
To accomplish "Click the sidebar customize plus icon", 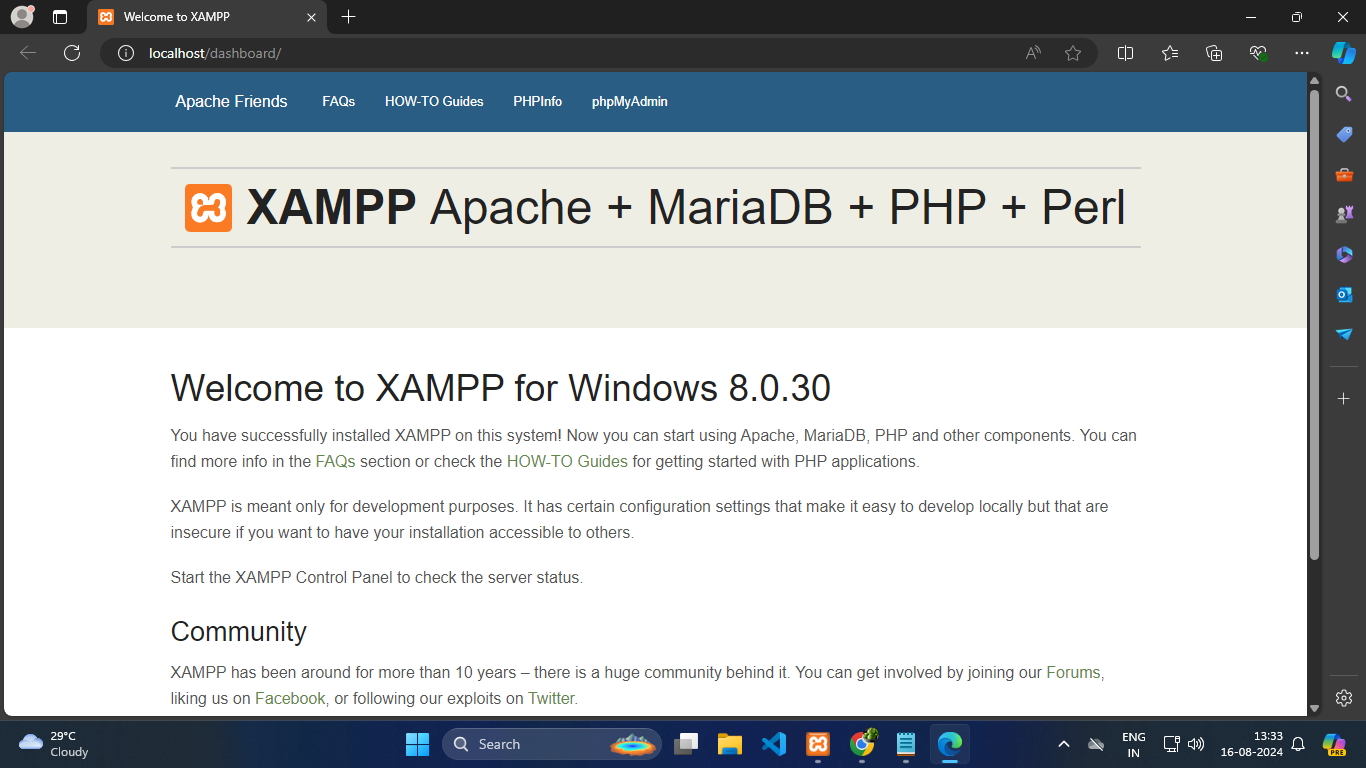I will [1344, 399].
